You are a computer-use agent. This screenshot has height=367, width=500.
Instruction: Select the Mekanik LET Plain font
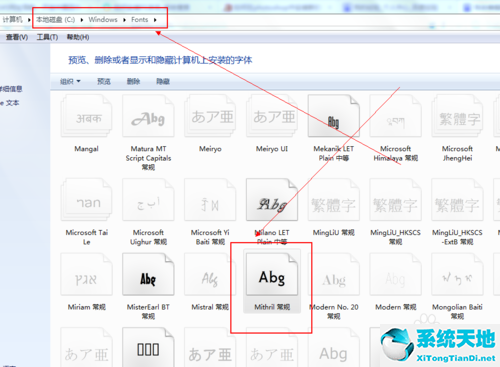click(334, 116)
